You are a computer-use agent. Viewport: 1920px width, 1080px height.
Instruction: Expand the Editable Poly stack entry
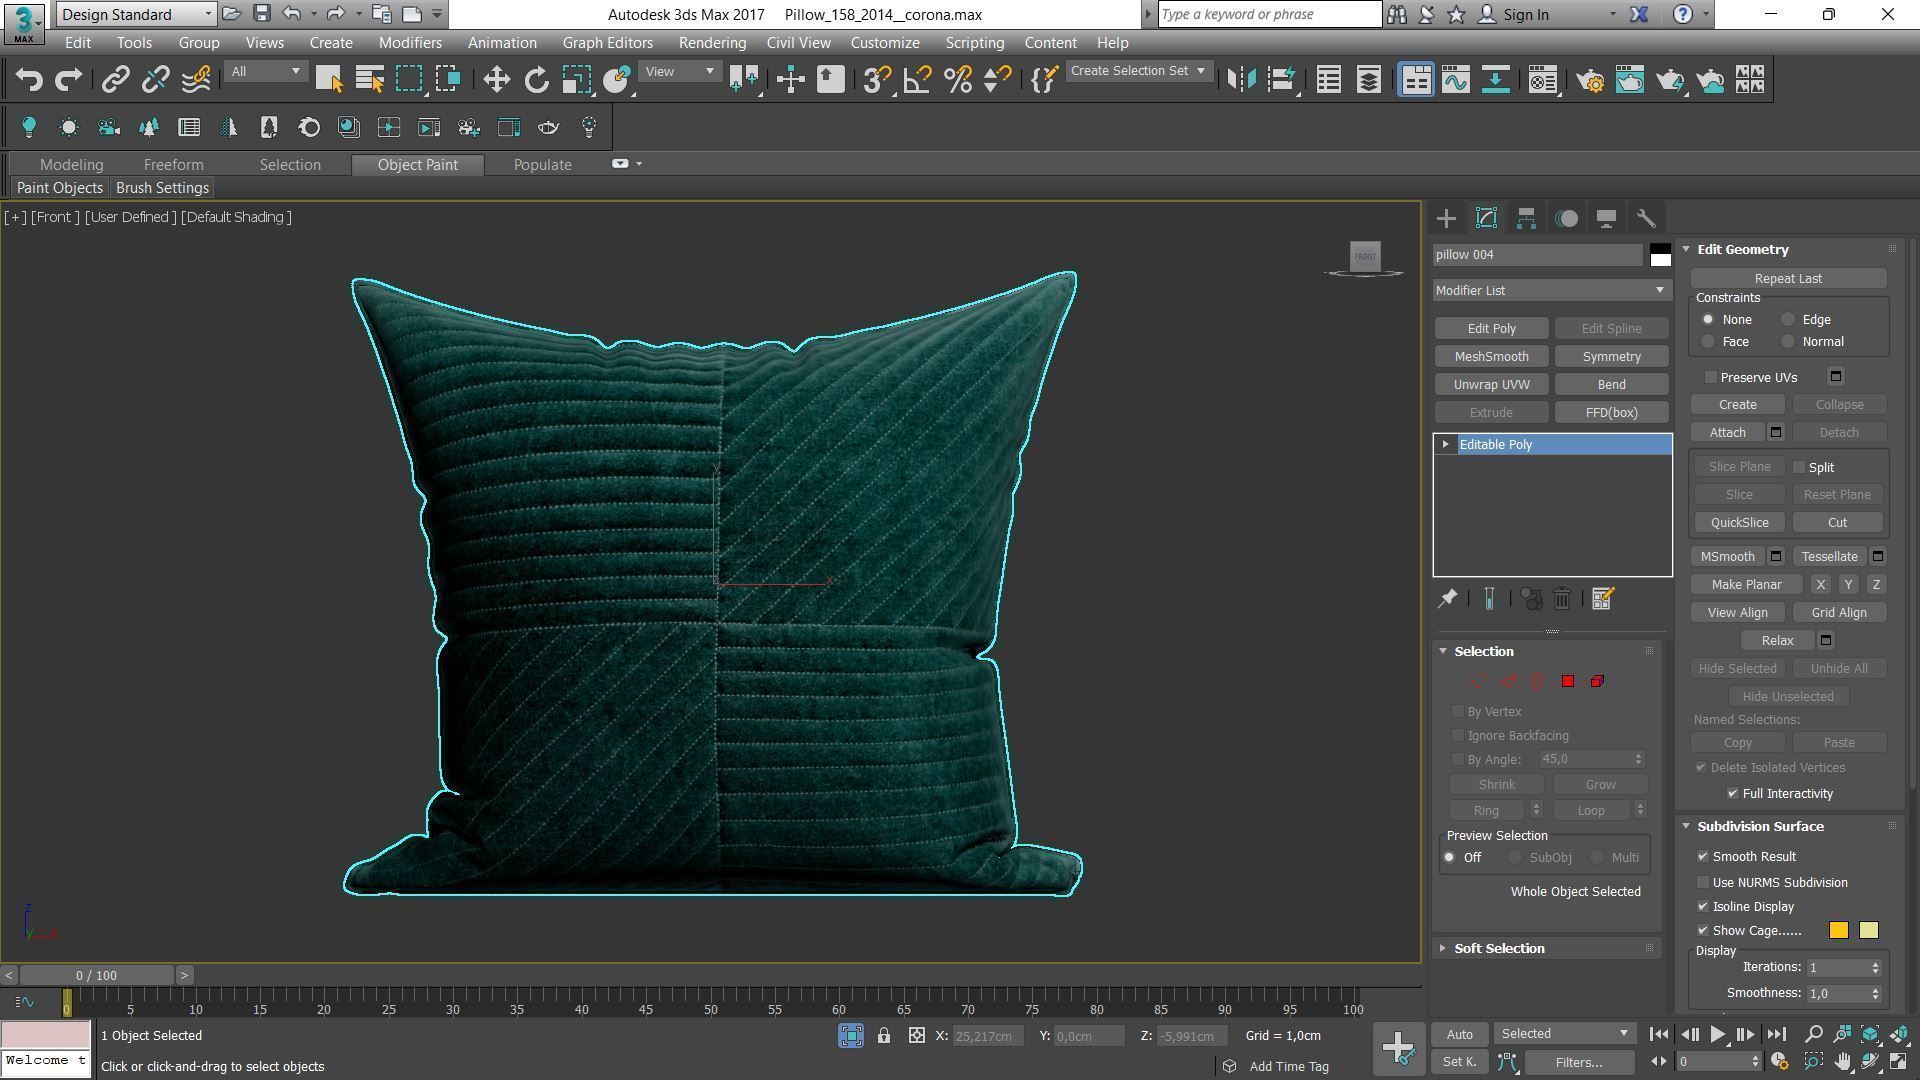pyautogui.click(x=1445, y=445)
